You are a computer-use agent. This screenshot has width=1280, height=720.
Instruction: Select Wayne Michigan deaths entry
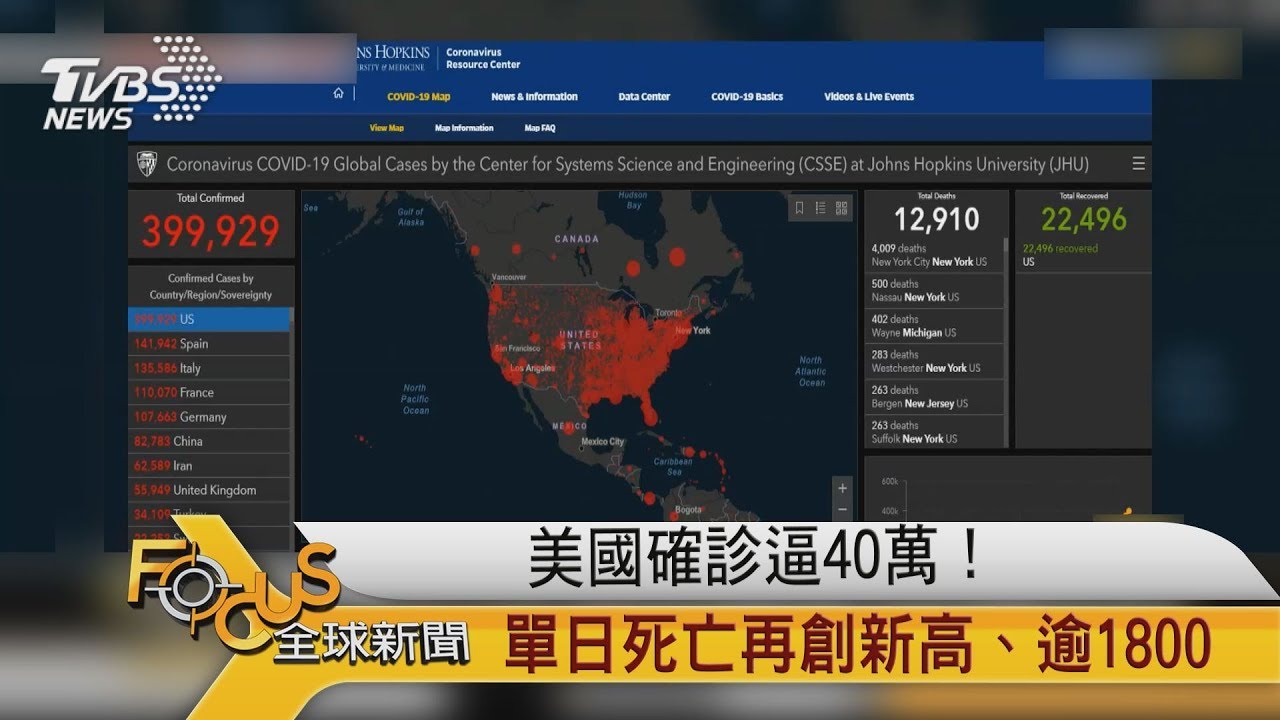coord(934,326)
